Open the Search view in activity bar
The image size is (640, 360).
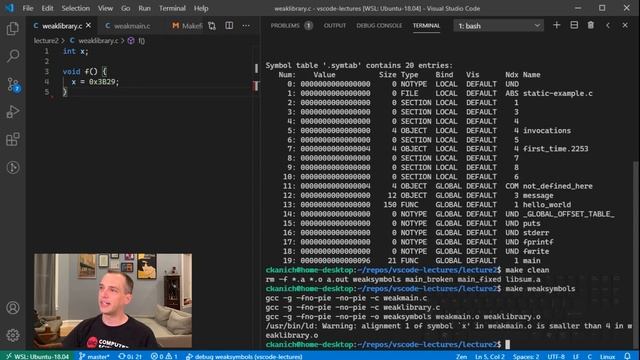[13, 56]
